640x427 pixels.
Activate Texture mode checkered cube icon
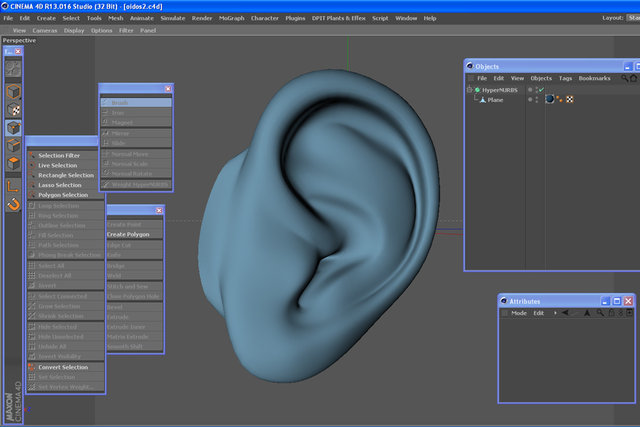coord(13,109)
